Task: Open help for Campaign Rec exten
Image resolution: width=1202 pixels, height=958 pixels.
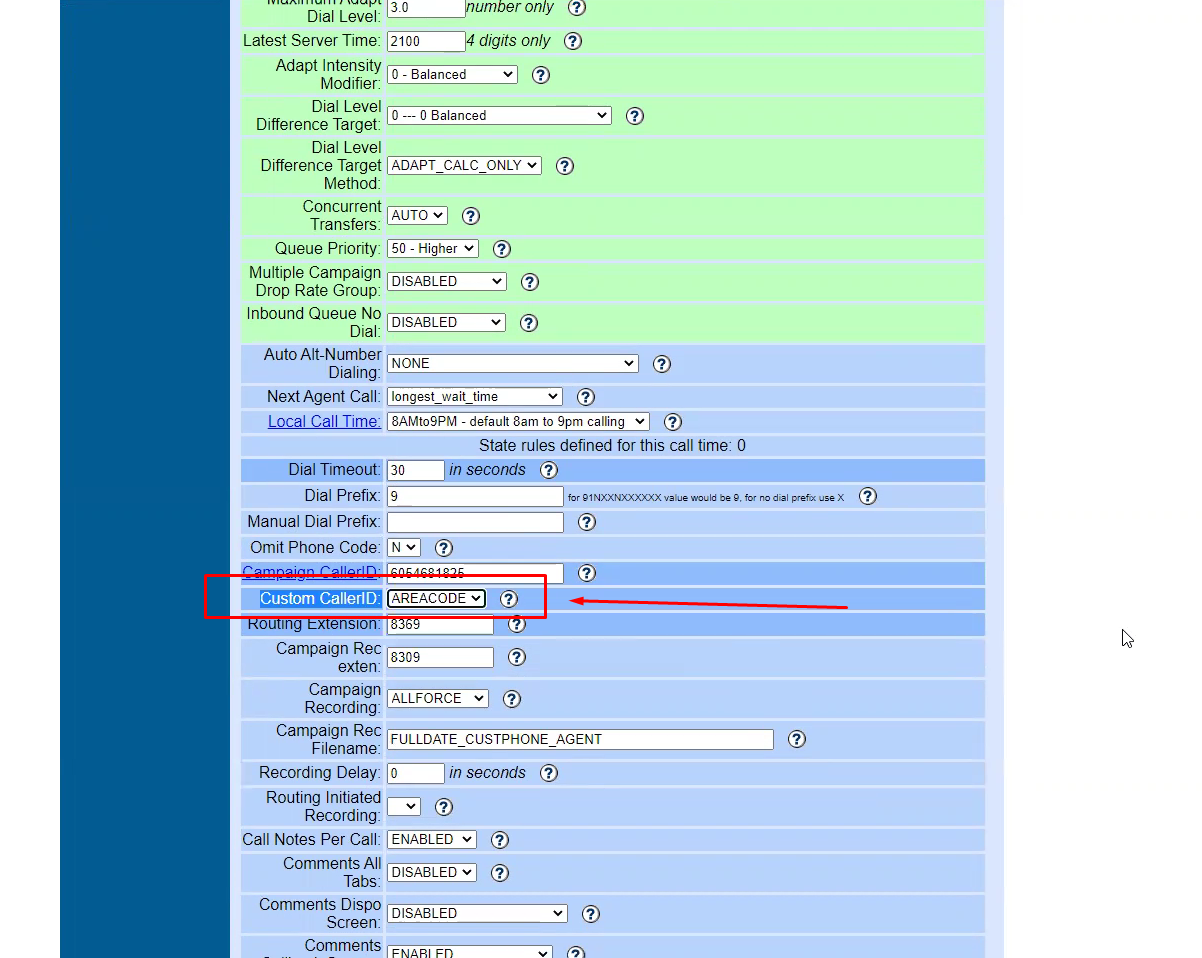Action: [x=517, y=657]
